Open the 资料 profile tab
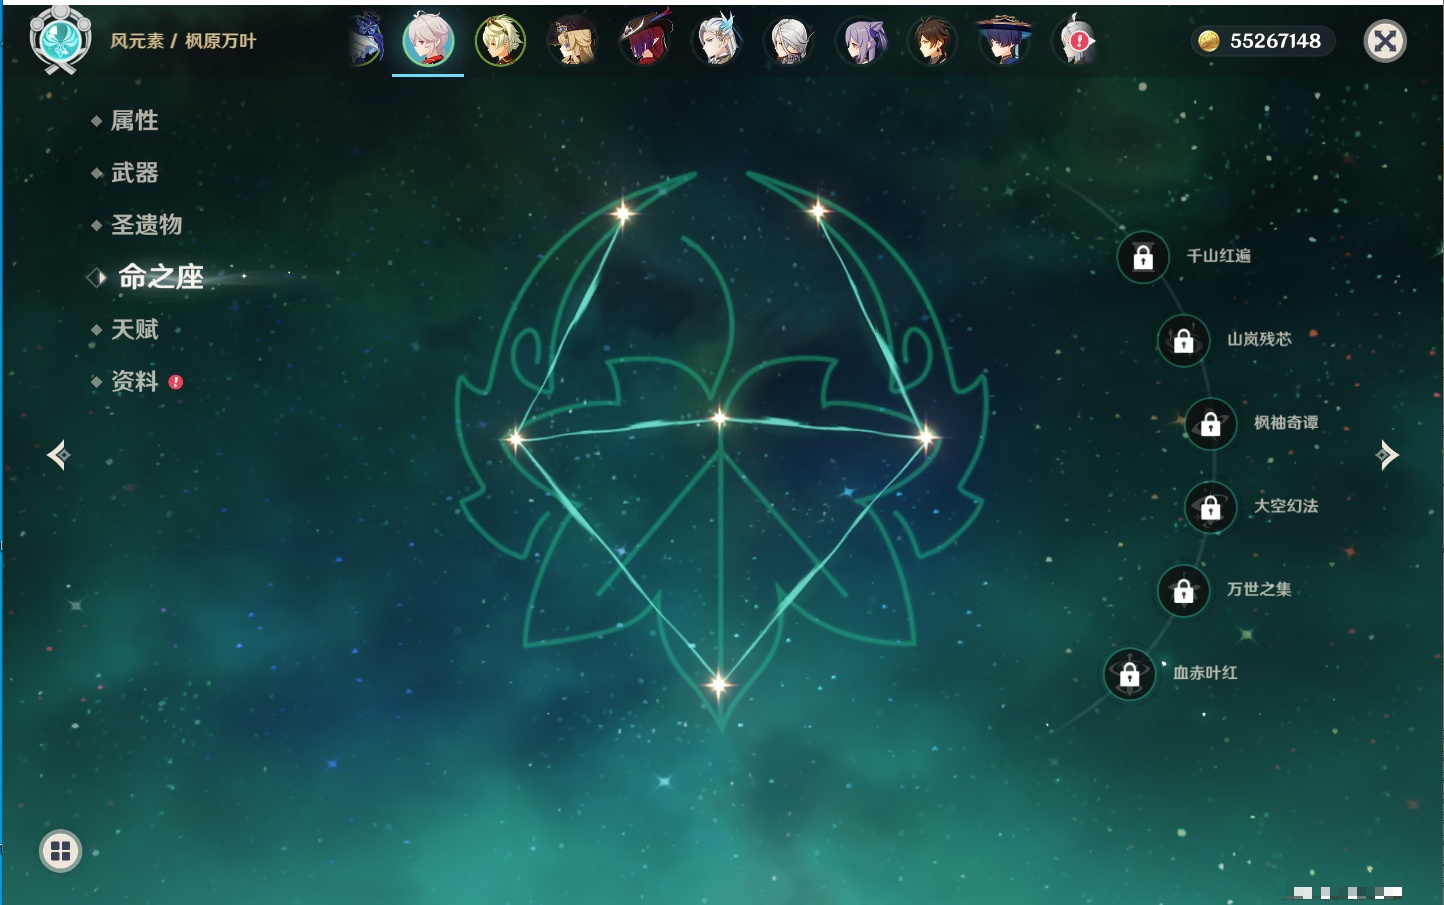The width and height of the screenshot is (1444, 905). pyautogui.click(x=134, y=381)
